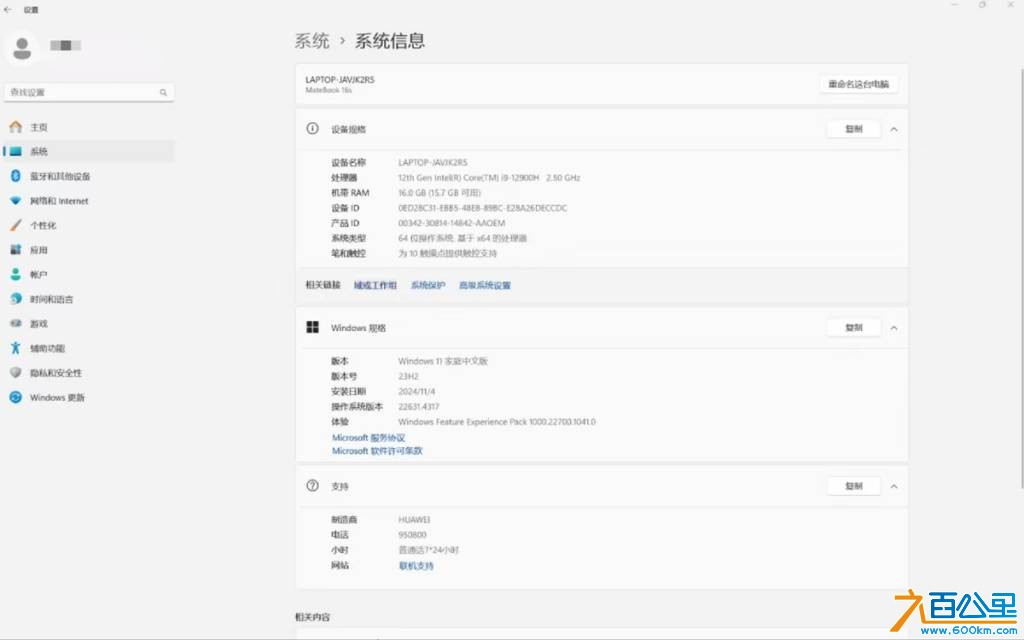Viewport: 1024px width, 640px height.
Task: Open 应用 apps icon
Action: point(16,249)
